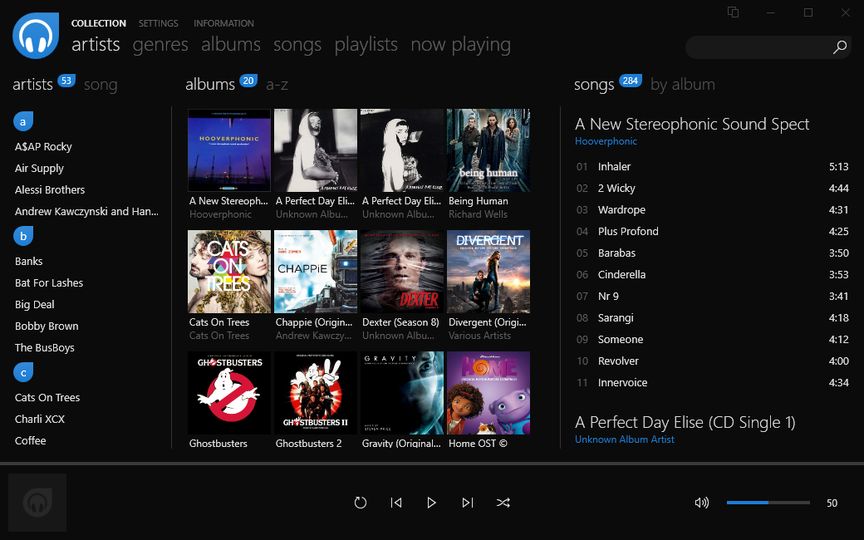The width and height of the screenshot is (864, 540).
Task: Skip to previous track
Action: (x=396, y=503)
